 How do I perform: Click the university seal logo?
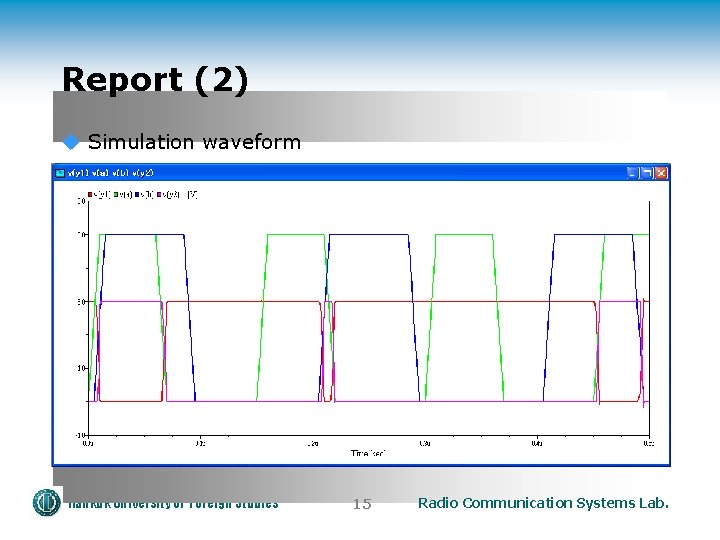coord(46,502)
